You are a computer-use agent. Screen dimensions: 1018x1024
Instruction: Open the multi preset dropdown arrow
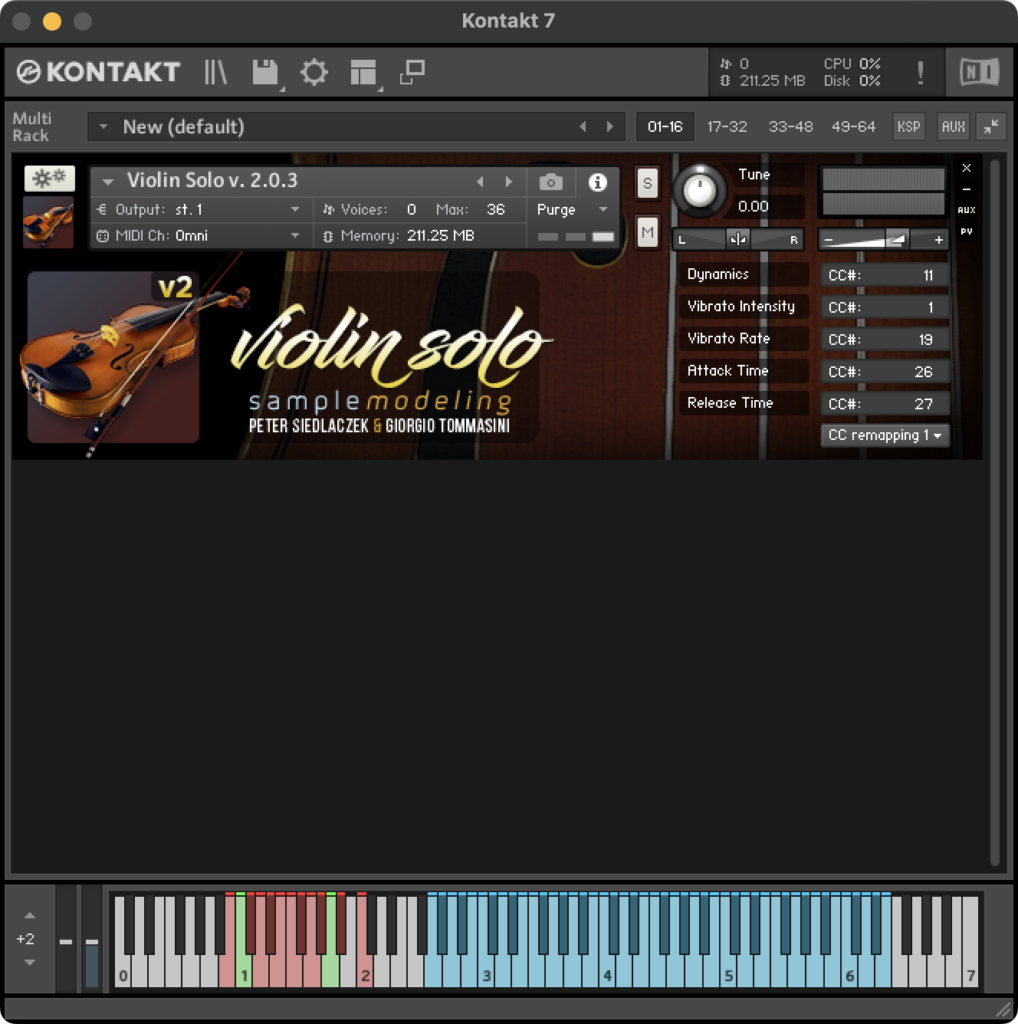[x=103, y=127]
